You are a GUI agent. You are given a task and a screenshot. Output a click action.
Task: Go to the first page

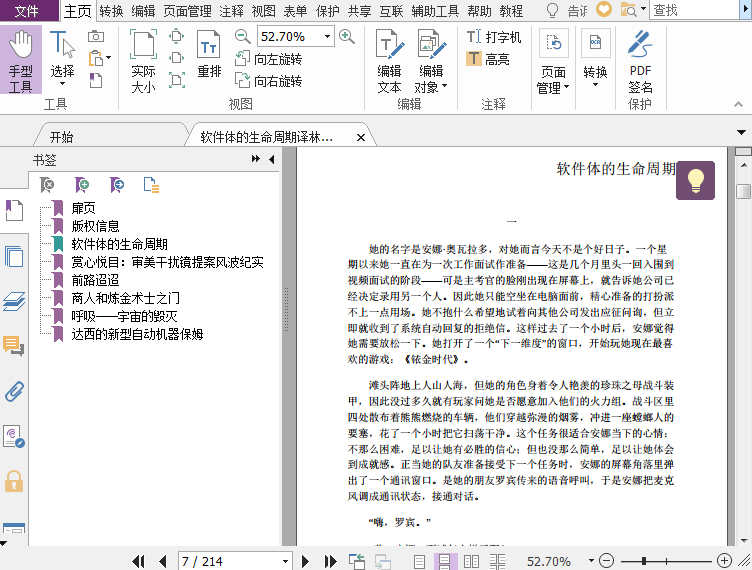click(138, 561)
